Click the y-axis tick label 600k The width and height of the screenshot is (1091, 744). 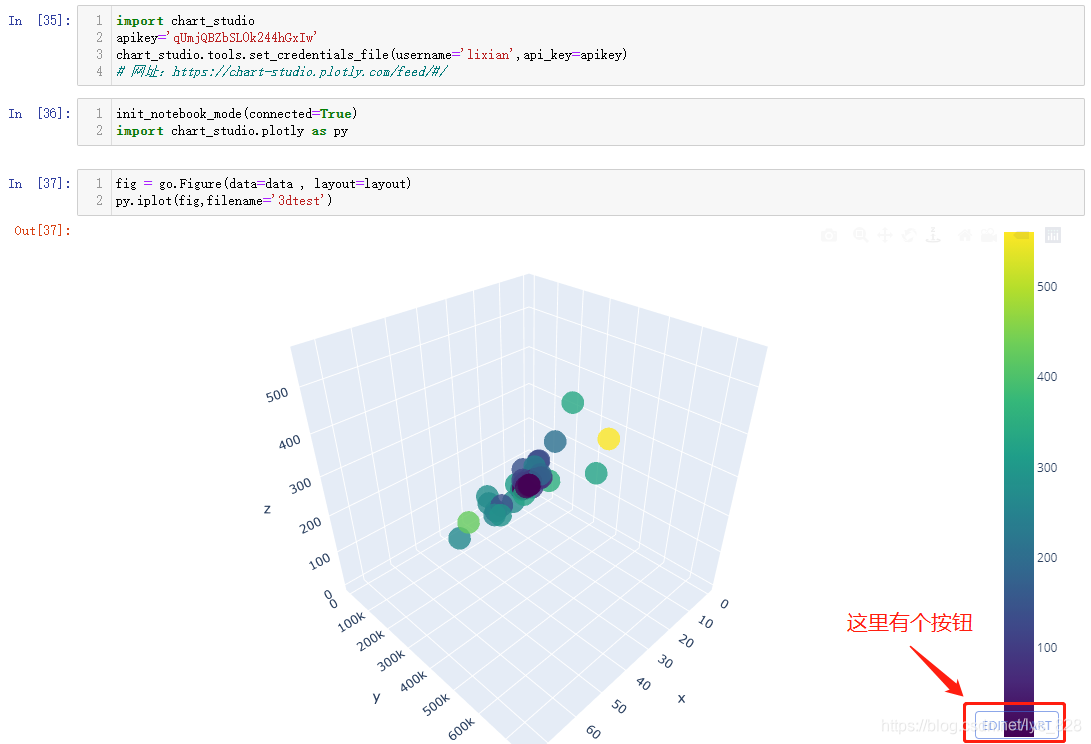(x=461, y=728)
